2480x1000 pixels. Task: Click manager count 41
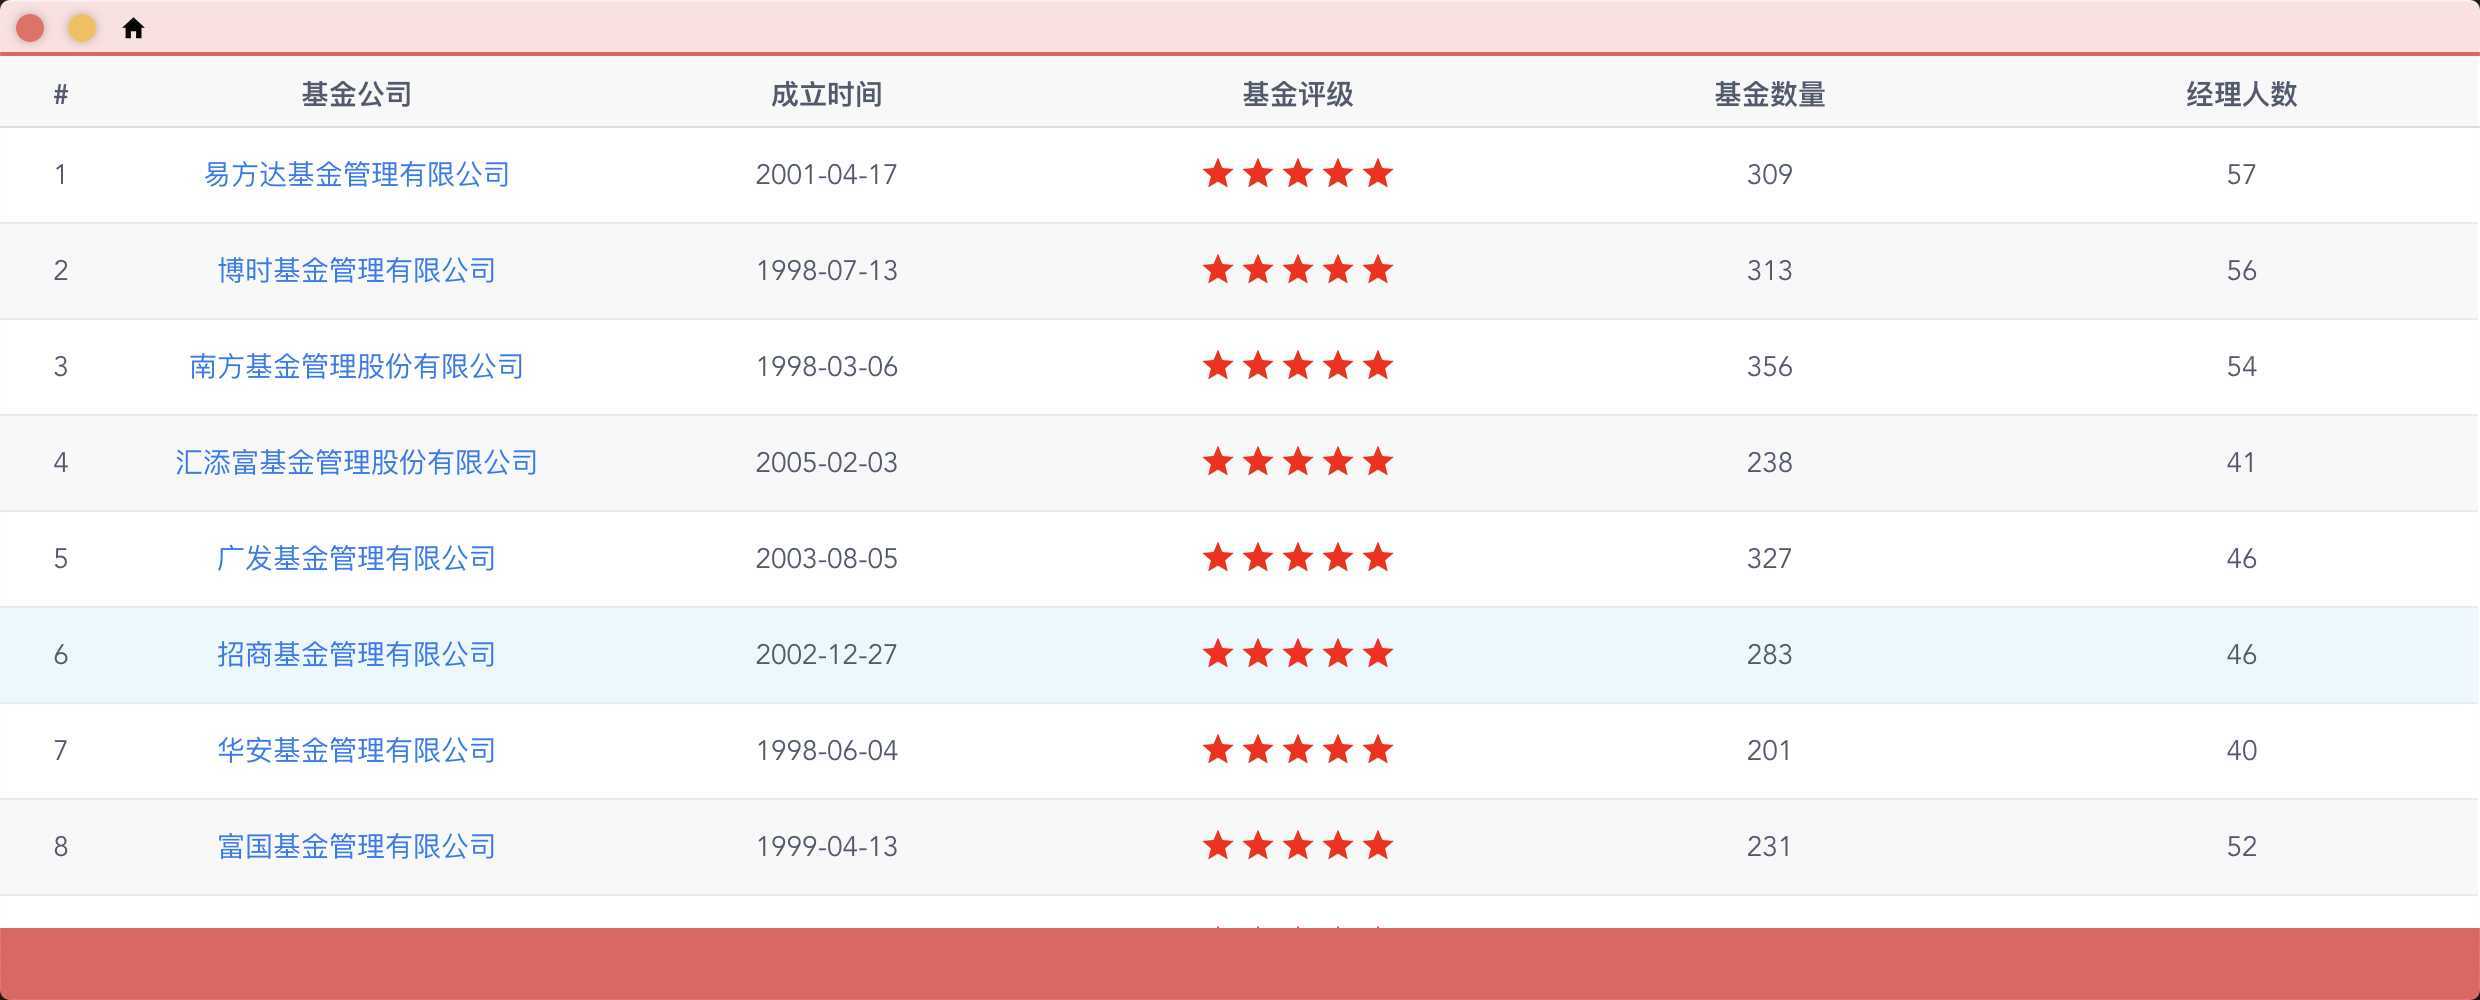pos(2242,462)
